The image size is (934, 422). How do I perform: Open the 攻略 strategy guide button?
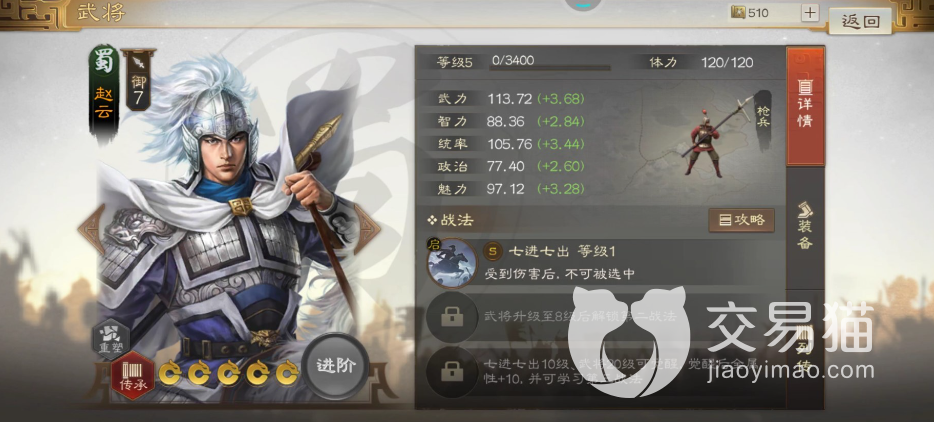742,220
